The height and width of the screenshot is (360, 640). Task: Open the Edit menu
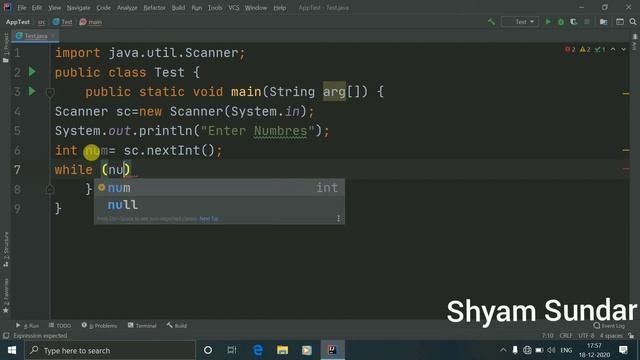pos(37,8)
